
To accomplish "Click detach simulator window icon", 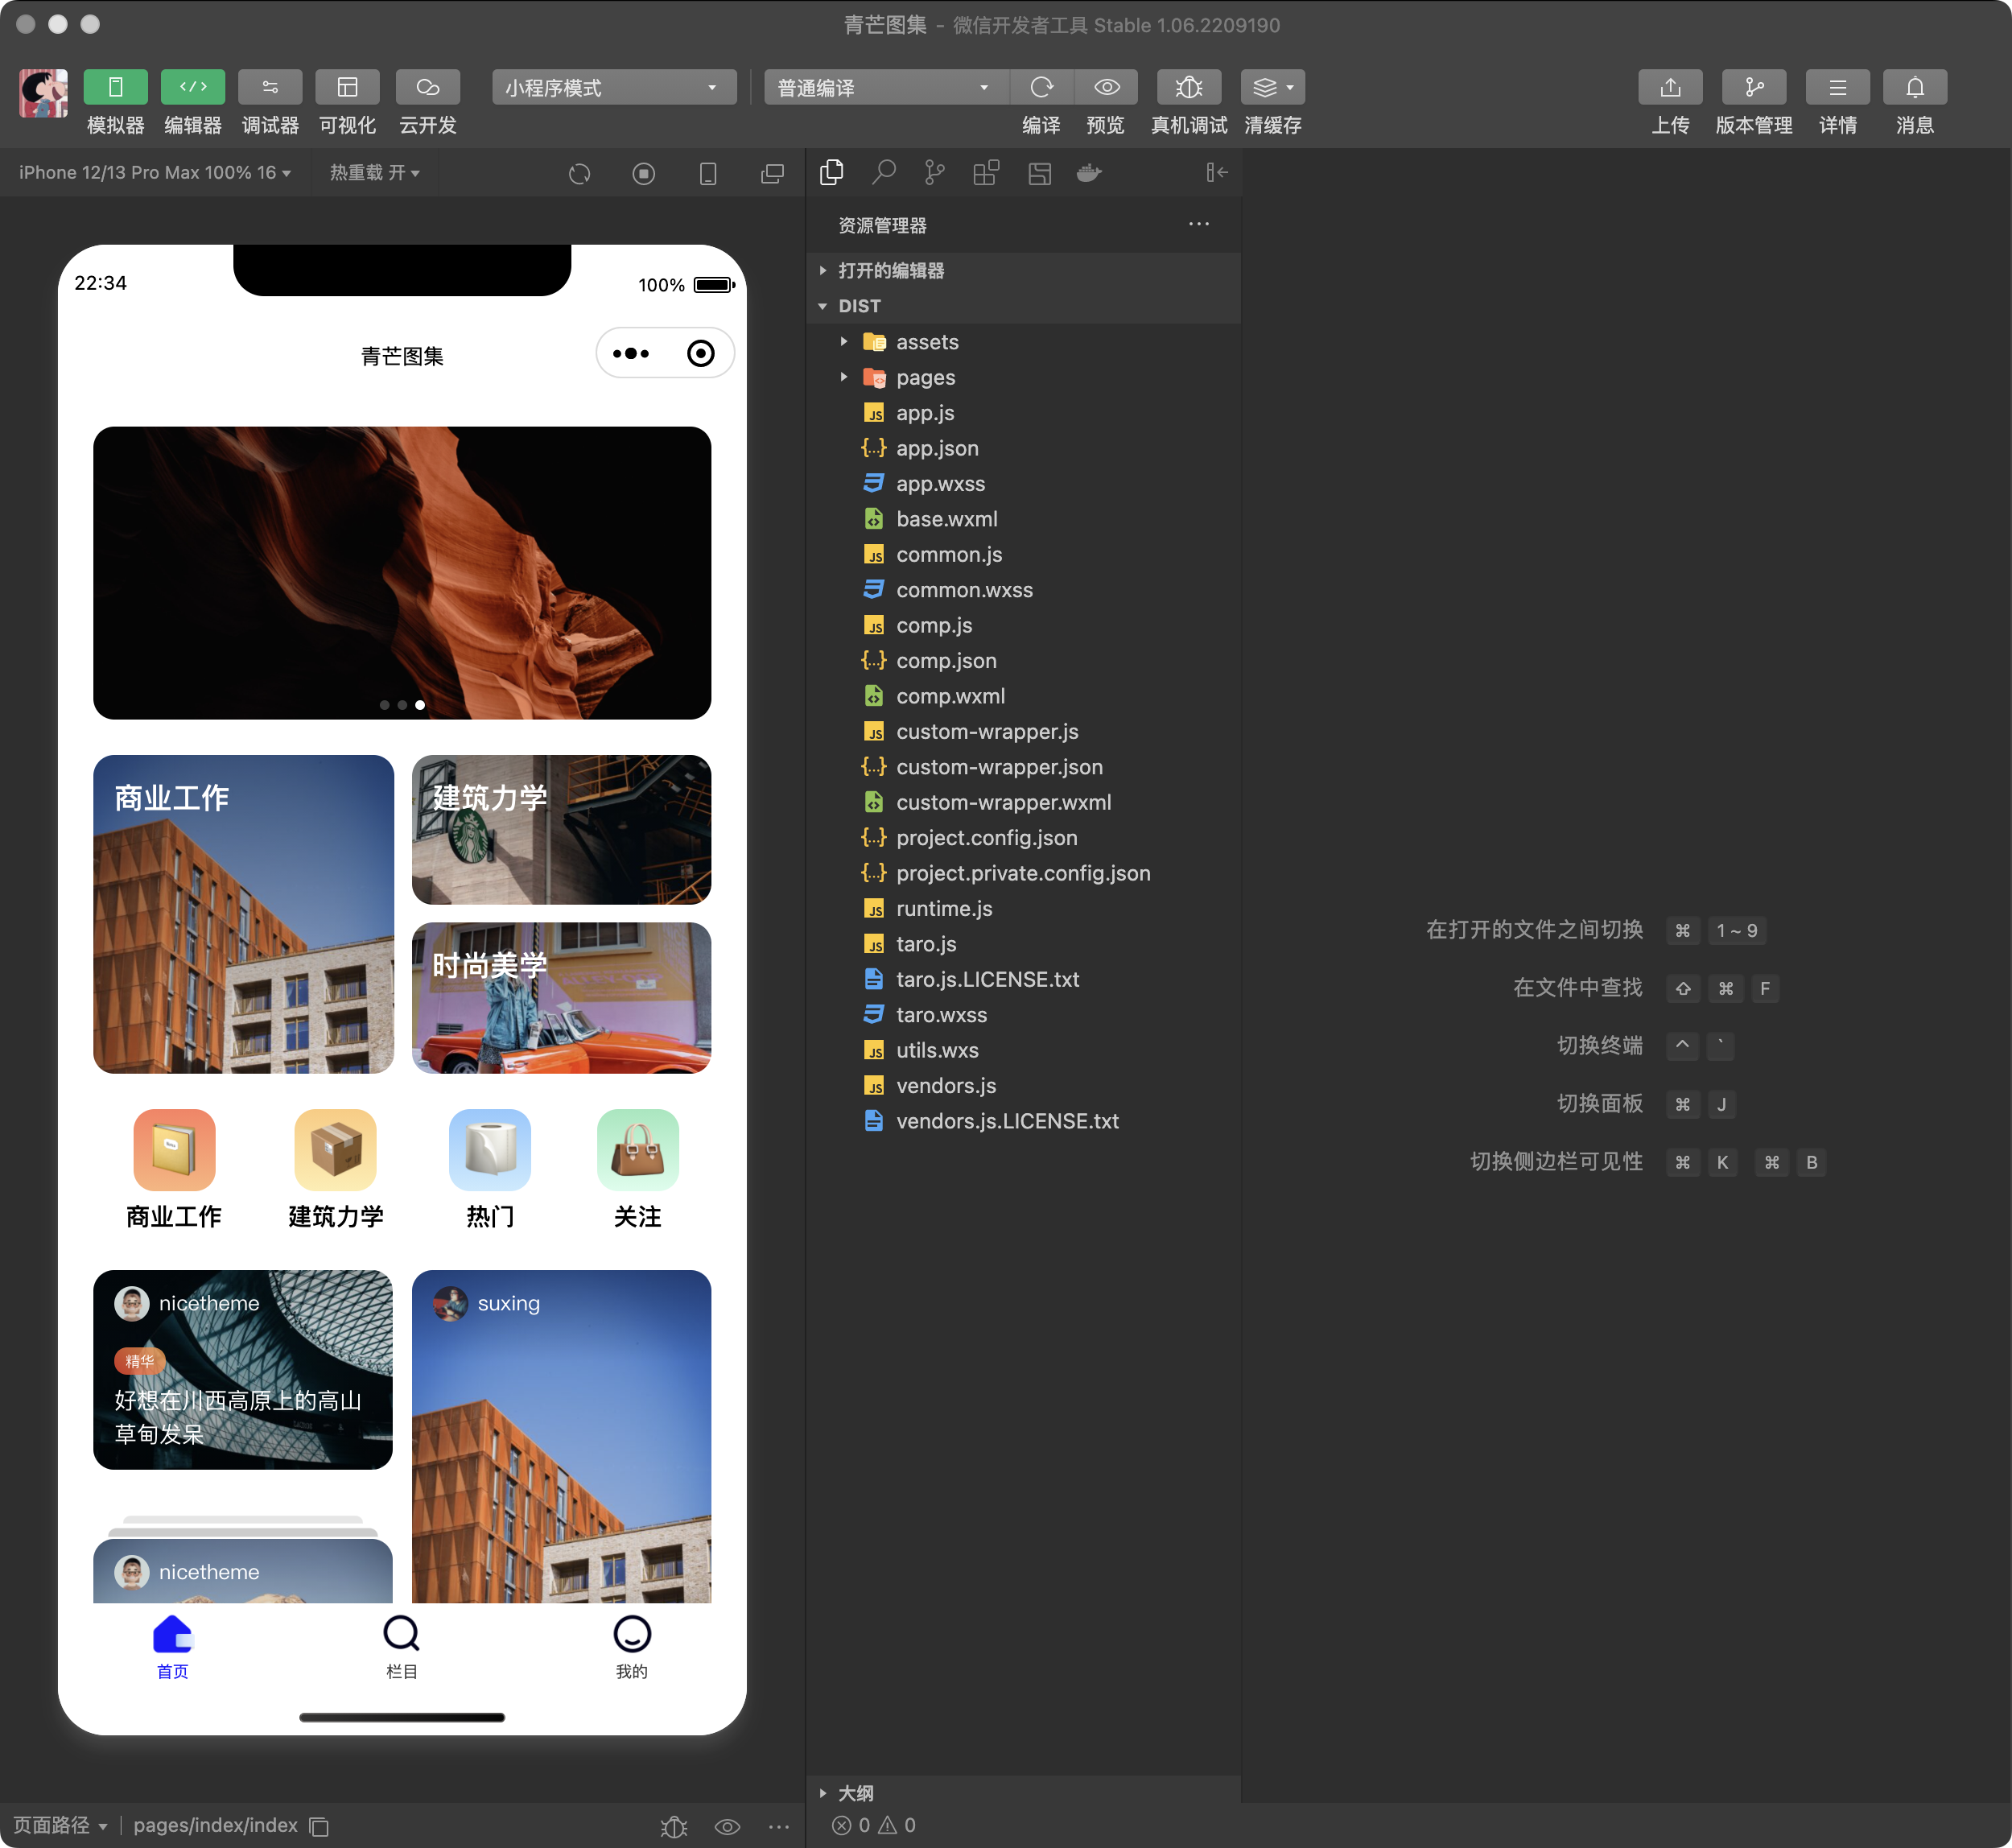I will [x=772, y=174].
